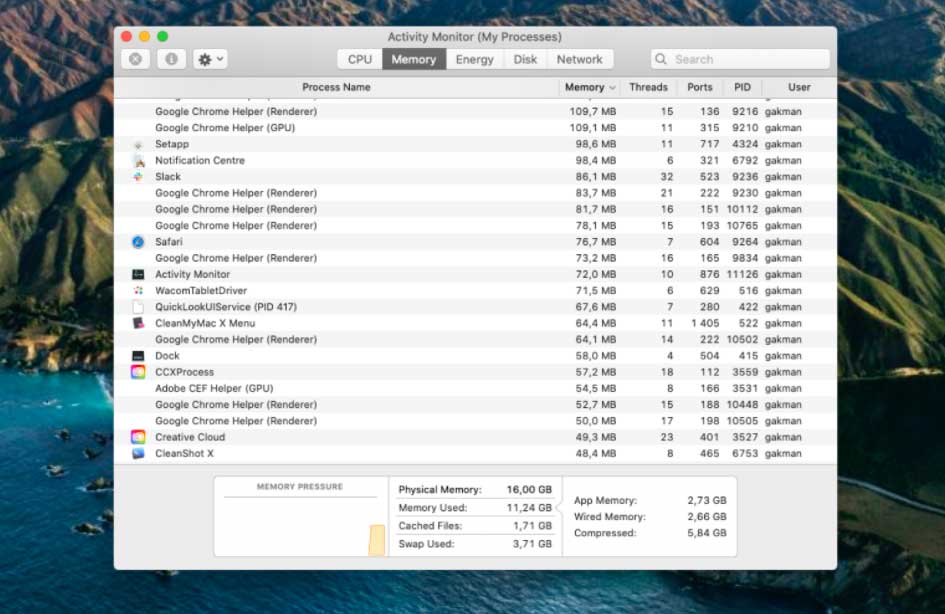
Task: Switch to the CPU tab
Action: pos(360,59)
